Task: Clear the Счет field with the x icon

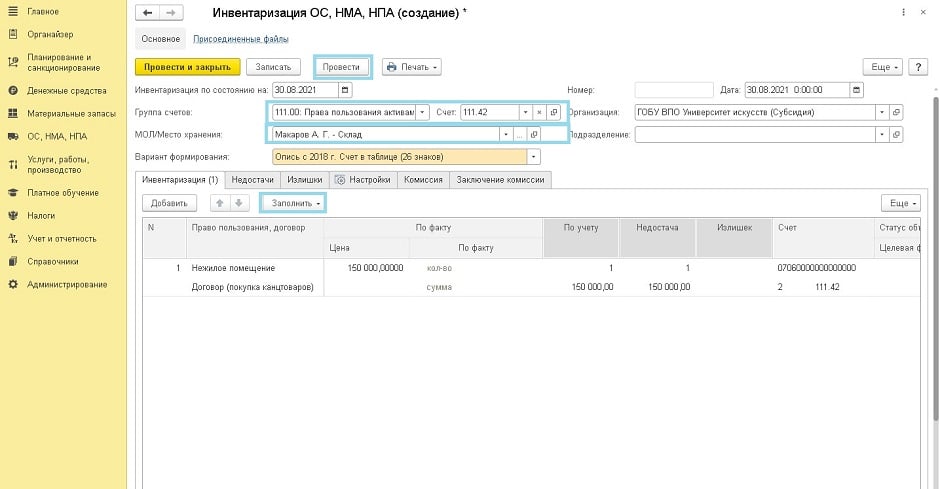Action: point(538,112)
